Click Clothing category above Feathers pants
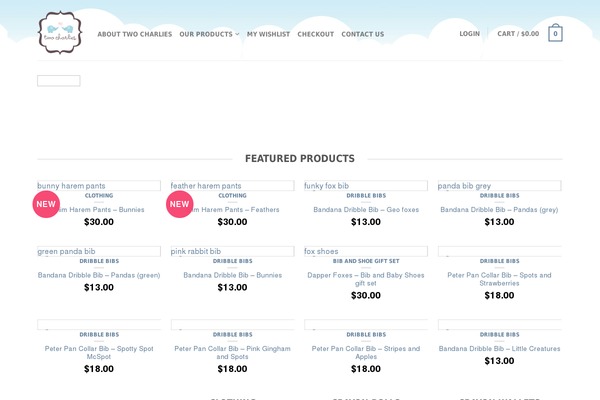The width and height of the screenshot is (600, 400). click(x=232, y=196)
